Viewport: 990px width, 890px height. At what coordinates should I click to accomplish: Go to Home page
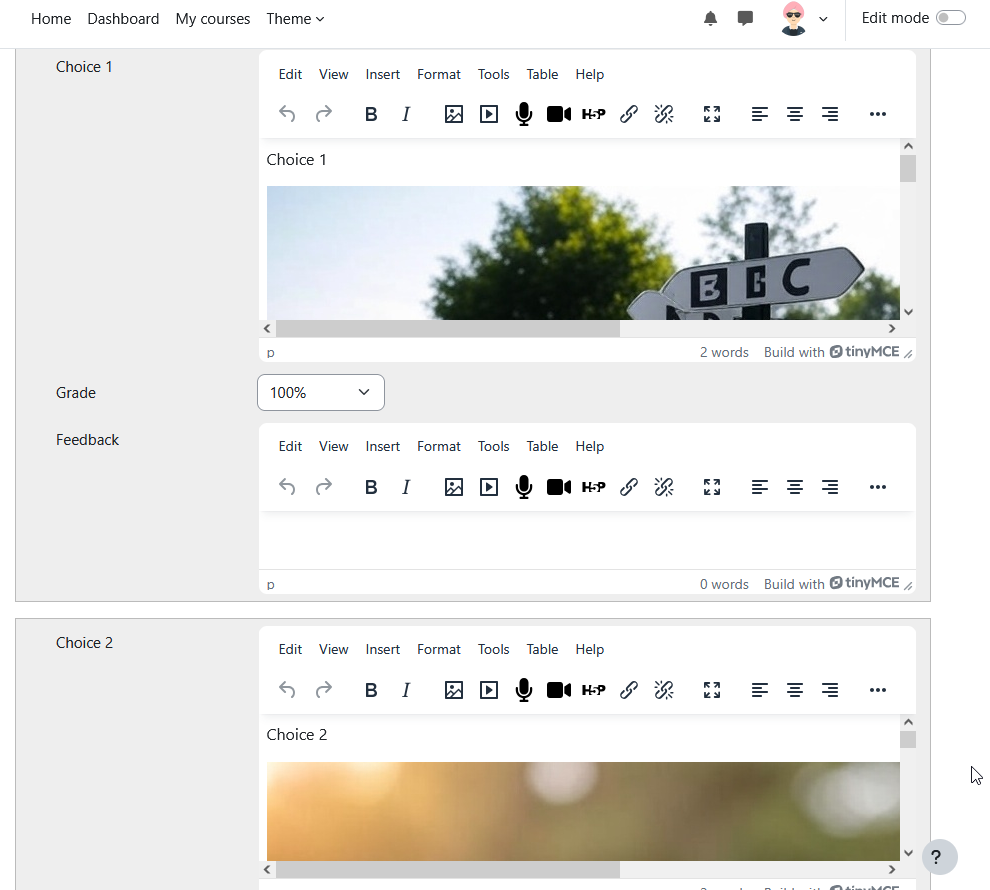point(51,19)
